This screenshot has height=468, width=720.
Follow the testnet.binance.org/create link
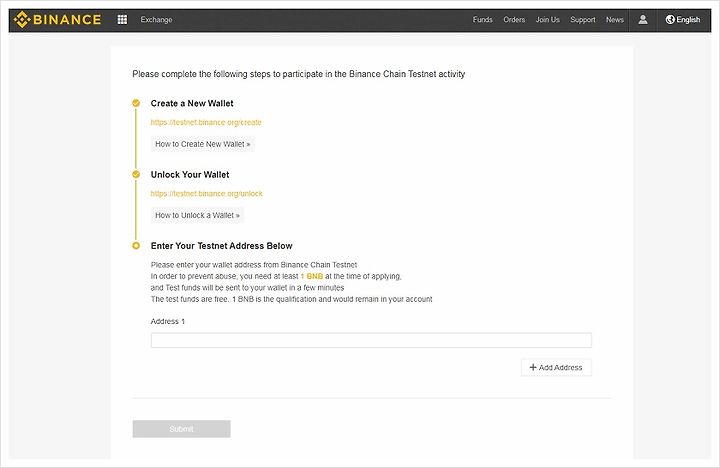pyautogui.click(x=206, y=122)
